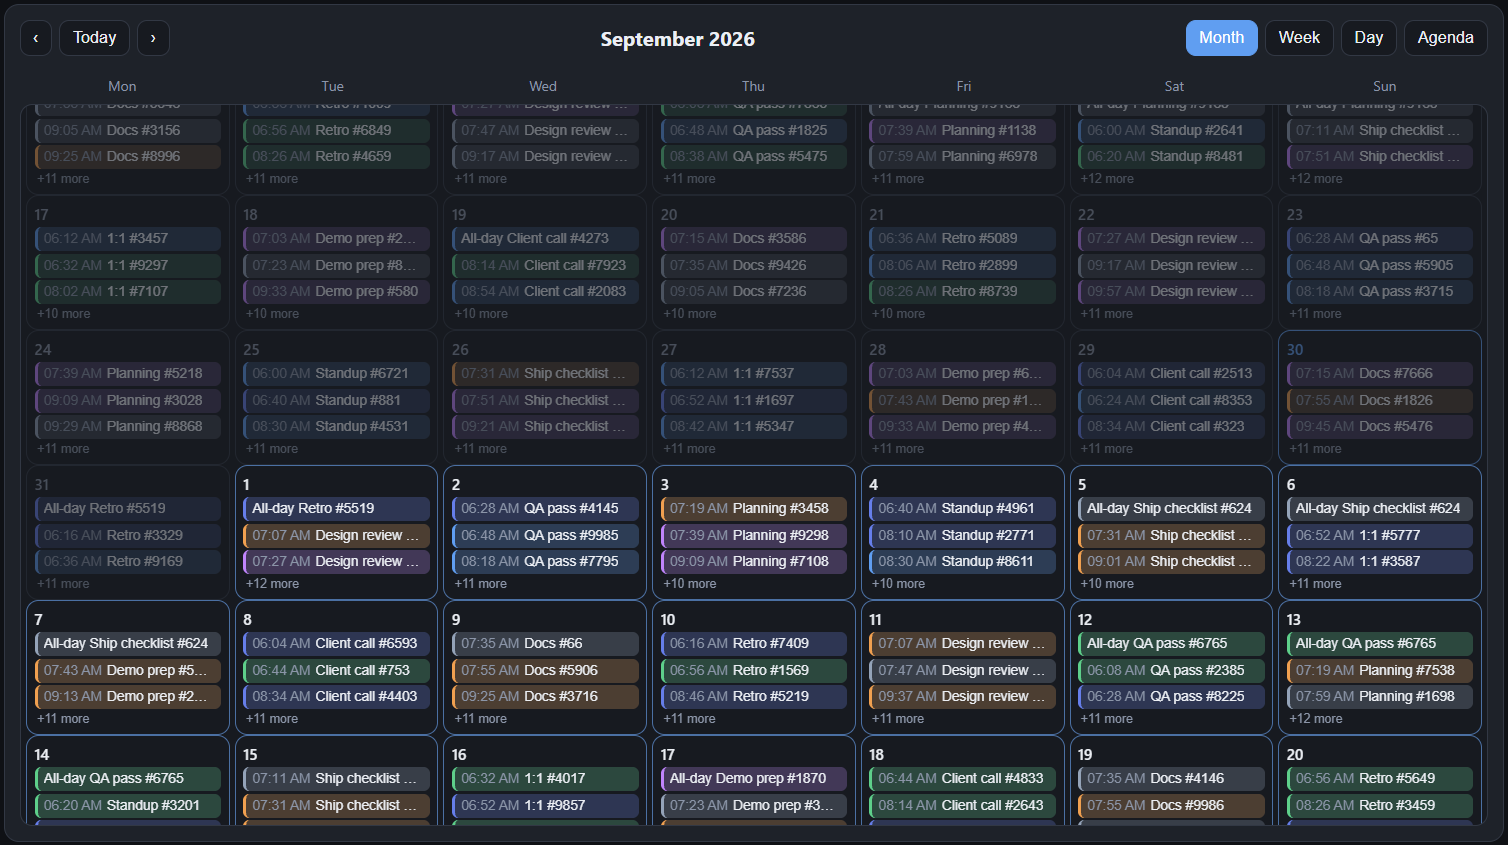Open Retro #5649 event at 06:56 AM
Screen dimensions: 1508x845
[x=1380, y=778]
